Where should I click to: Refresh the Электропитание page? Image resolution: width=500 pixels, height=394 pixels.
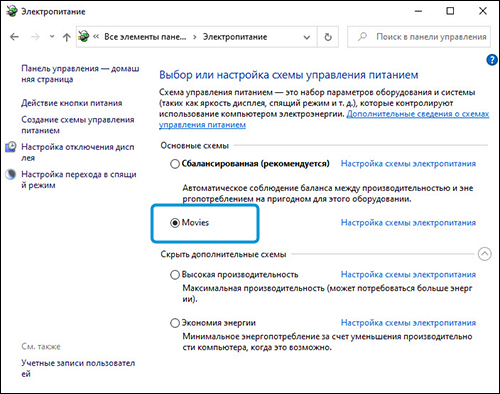click(328, 37)
